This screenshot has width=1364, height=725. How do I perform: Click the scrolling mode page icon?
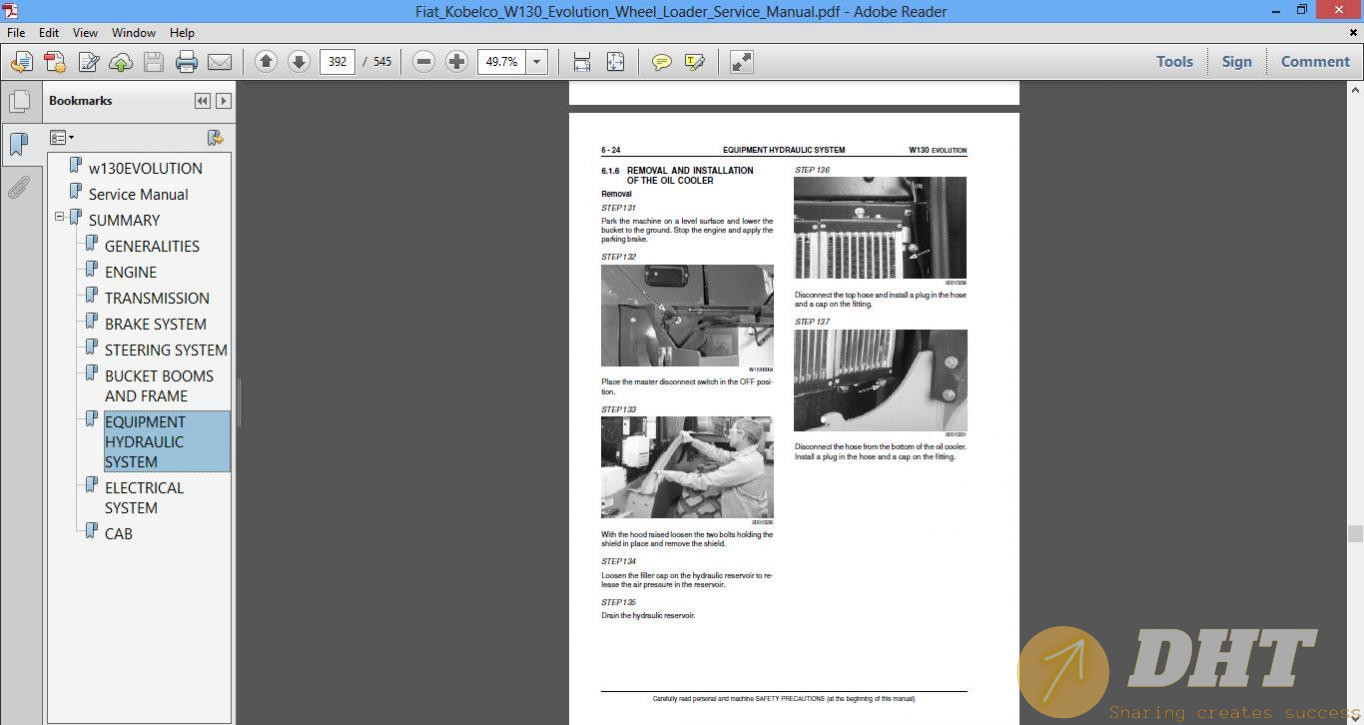click(x=582, y=62)
